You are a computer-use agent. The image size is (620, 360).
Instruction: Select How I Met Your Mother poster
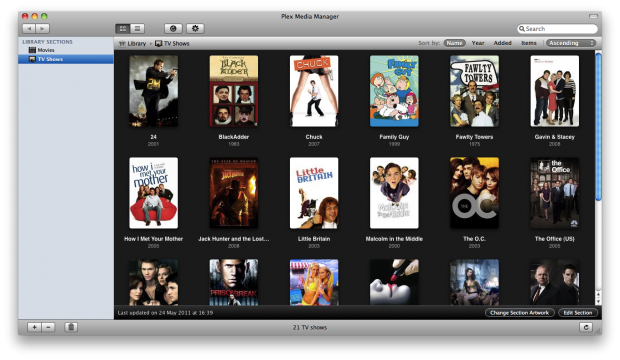(153, 193)
